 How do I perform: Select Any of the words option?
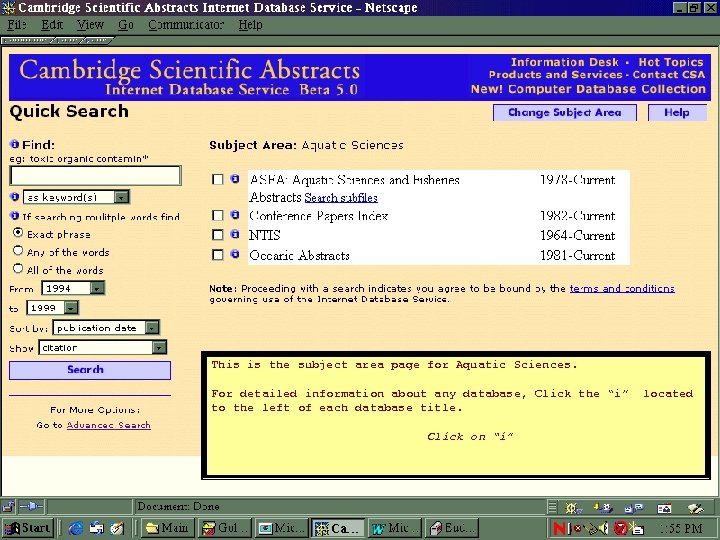click(18, 251)
